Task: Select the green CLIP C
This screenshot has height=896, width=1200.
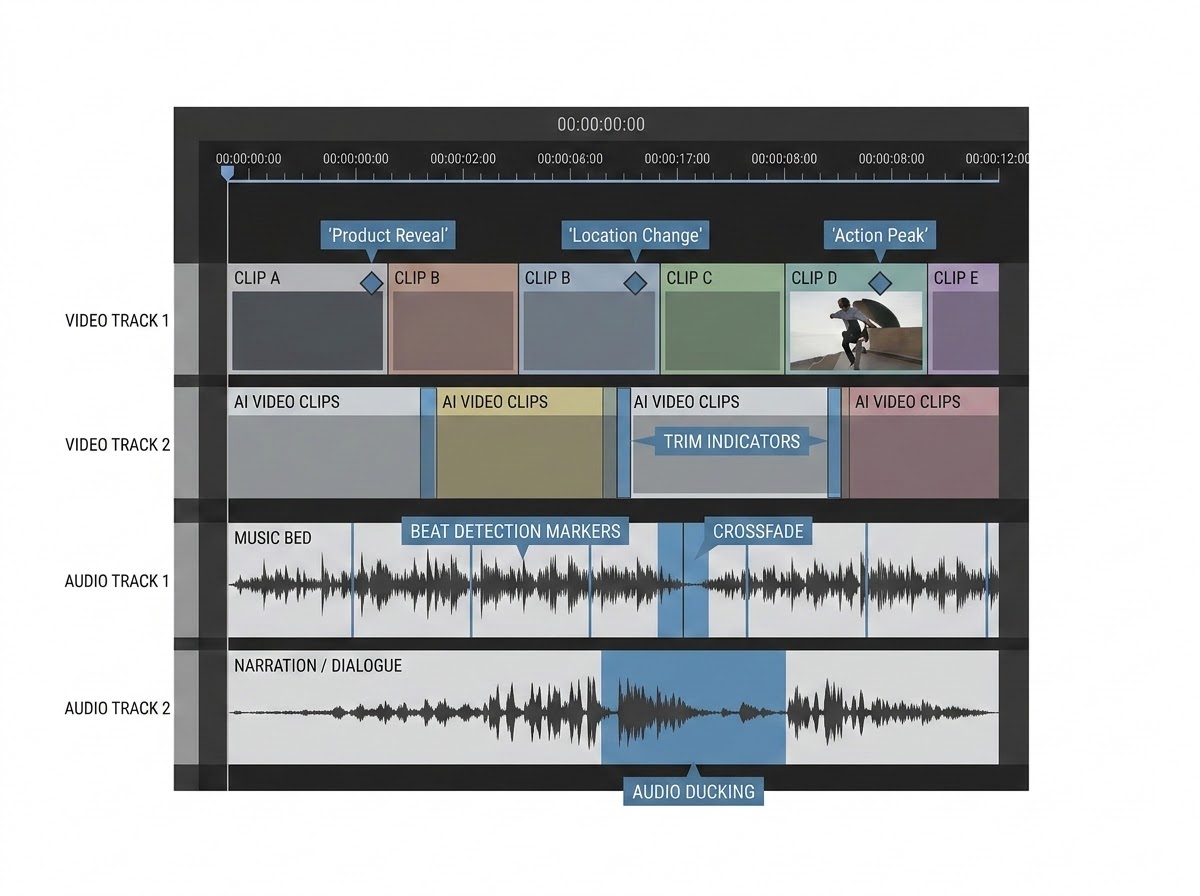Action: tap(723, 319)
